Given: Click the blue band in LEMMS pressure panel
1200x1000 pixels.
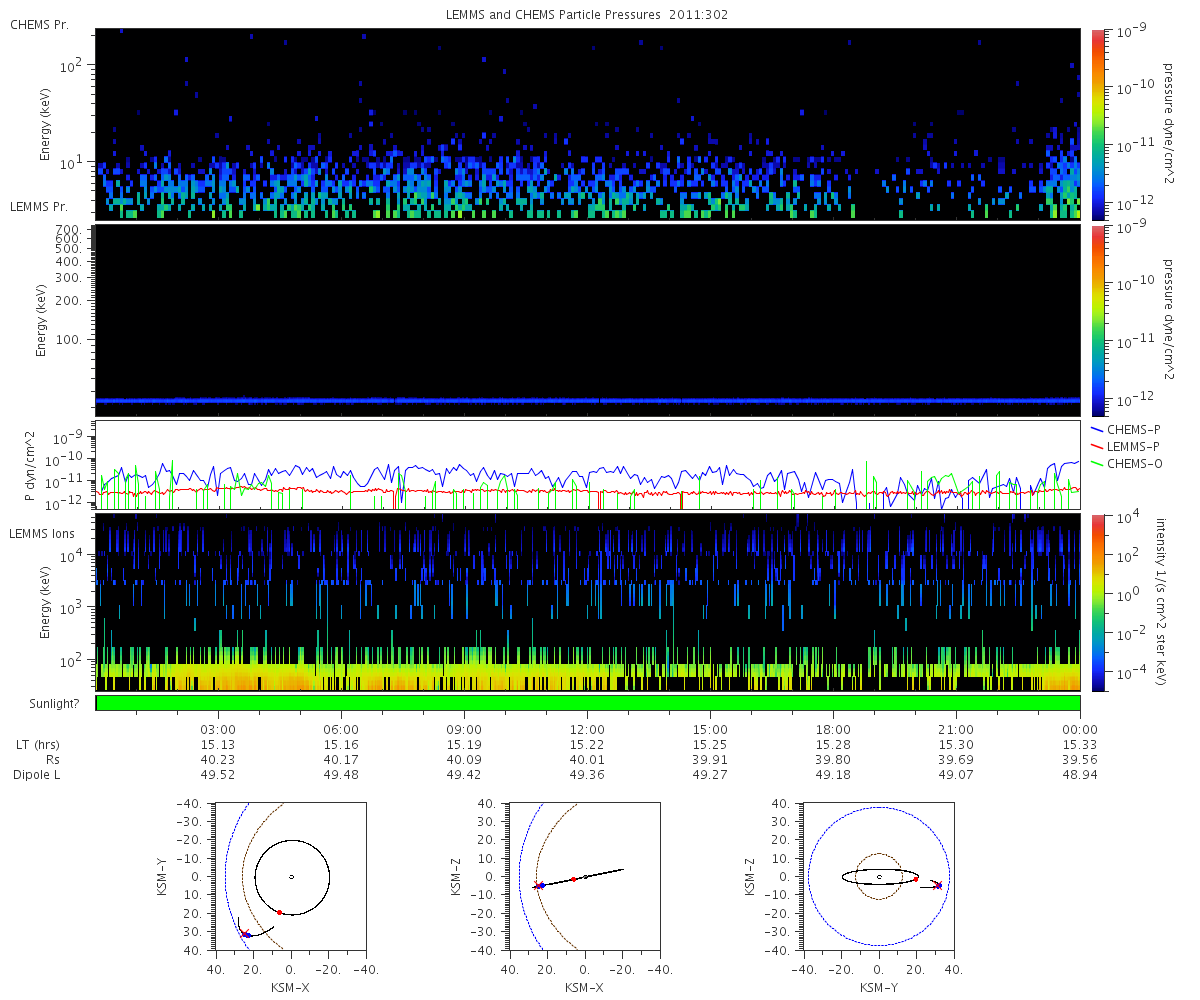Looking at the screenshot, I should tap(588, 400).
